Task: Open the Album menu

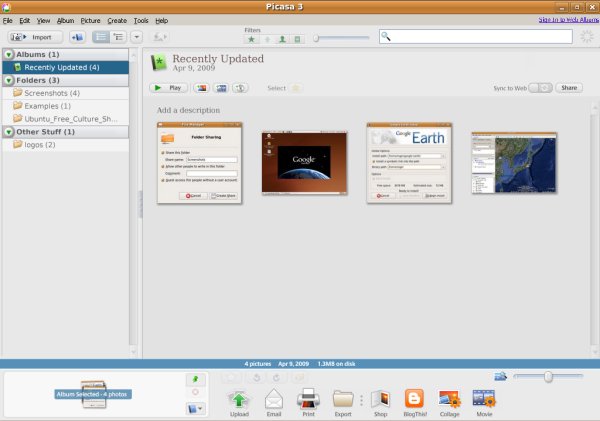Action: tap(65, 21)
